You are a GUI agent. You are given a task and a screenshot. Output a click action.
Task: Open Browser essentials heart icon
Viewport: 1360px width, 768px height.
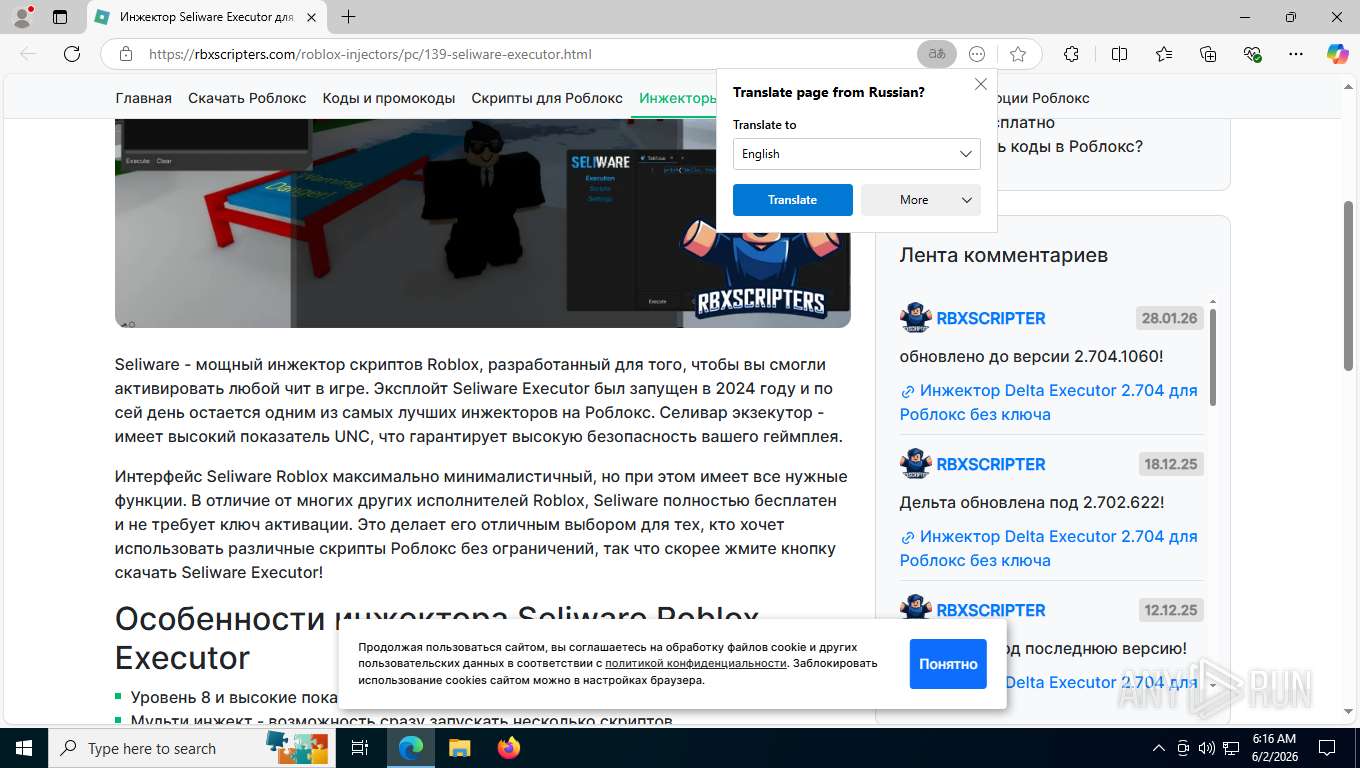coord(1252,54)
